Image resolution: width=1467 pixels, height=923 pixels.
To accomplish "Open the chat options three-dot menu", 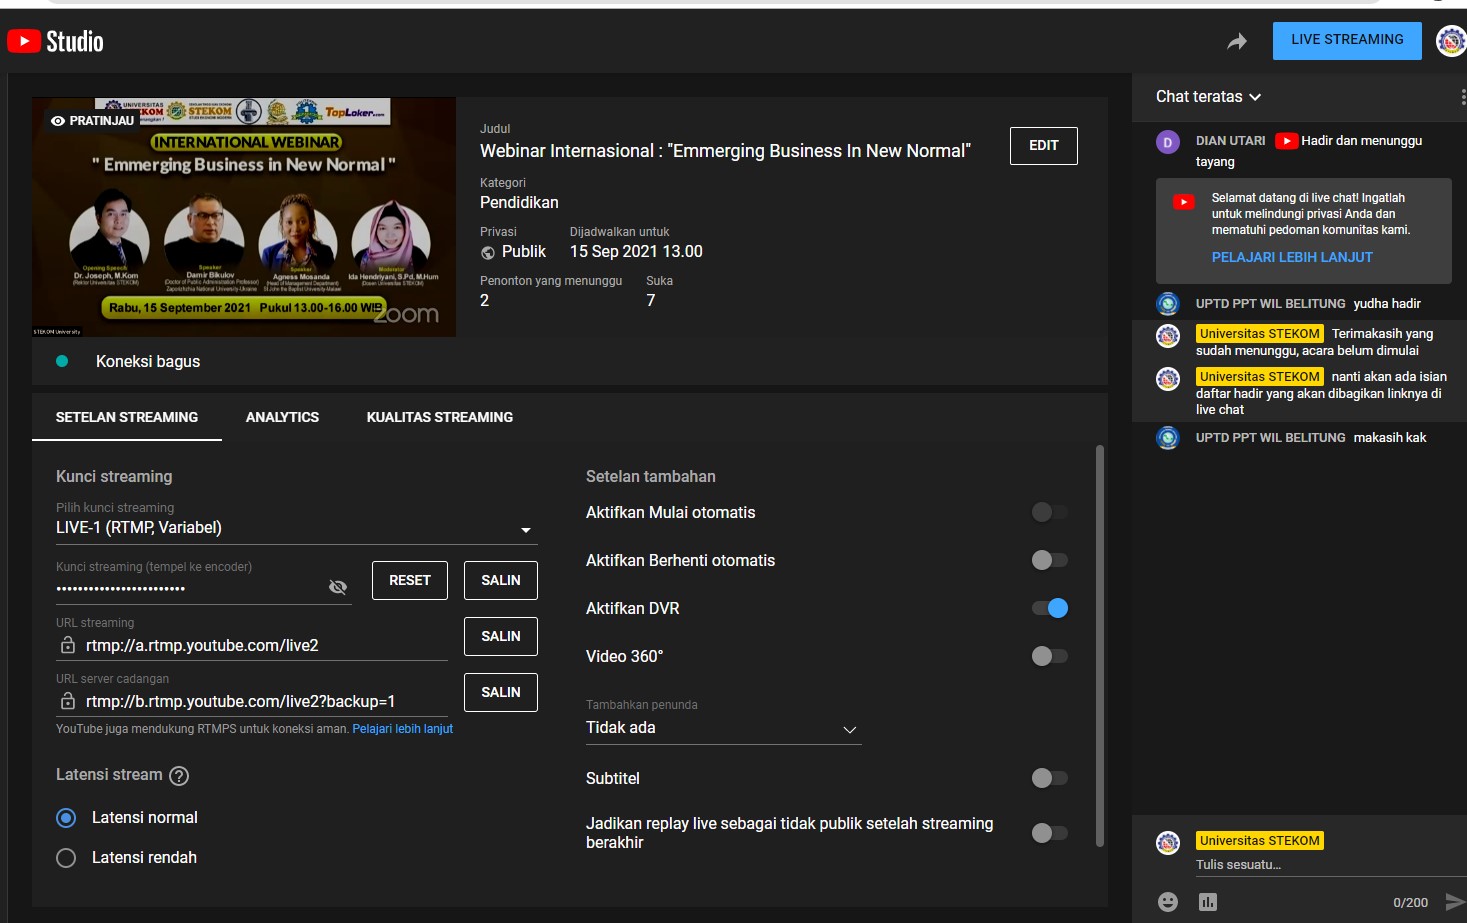I will click(x=1462, y=97).
